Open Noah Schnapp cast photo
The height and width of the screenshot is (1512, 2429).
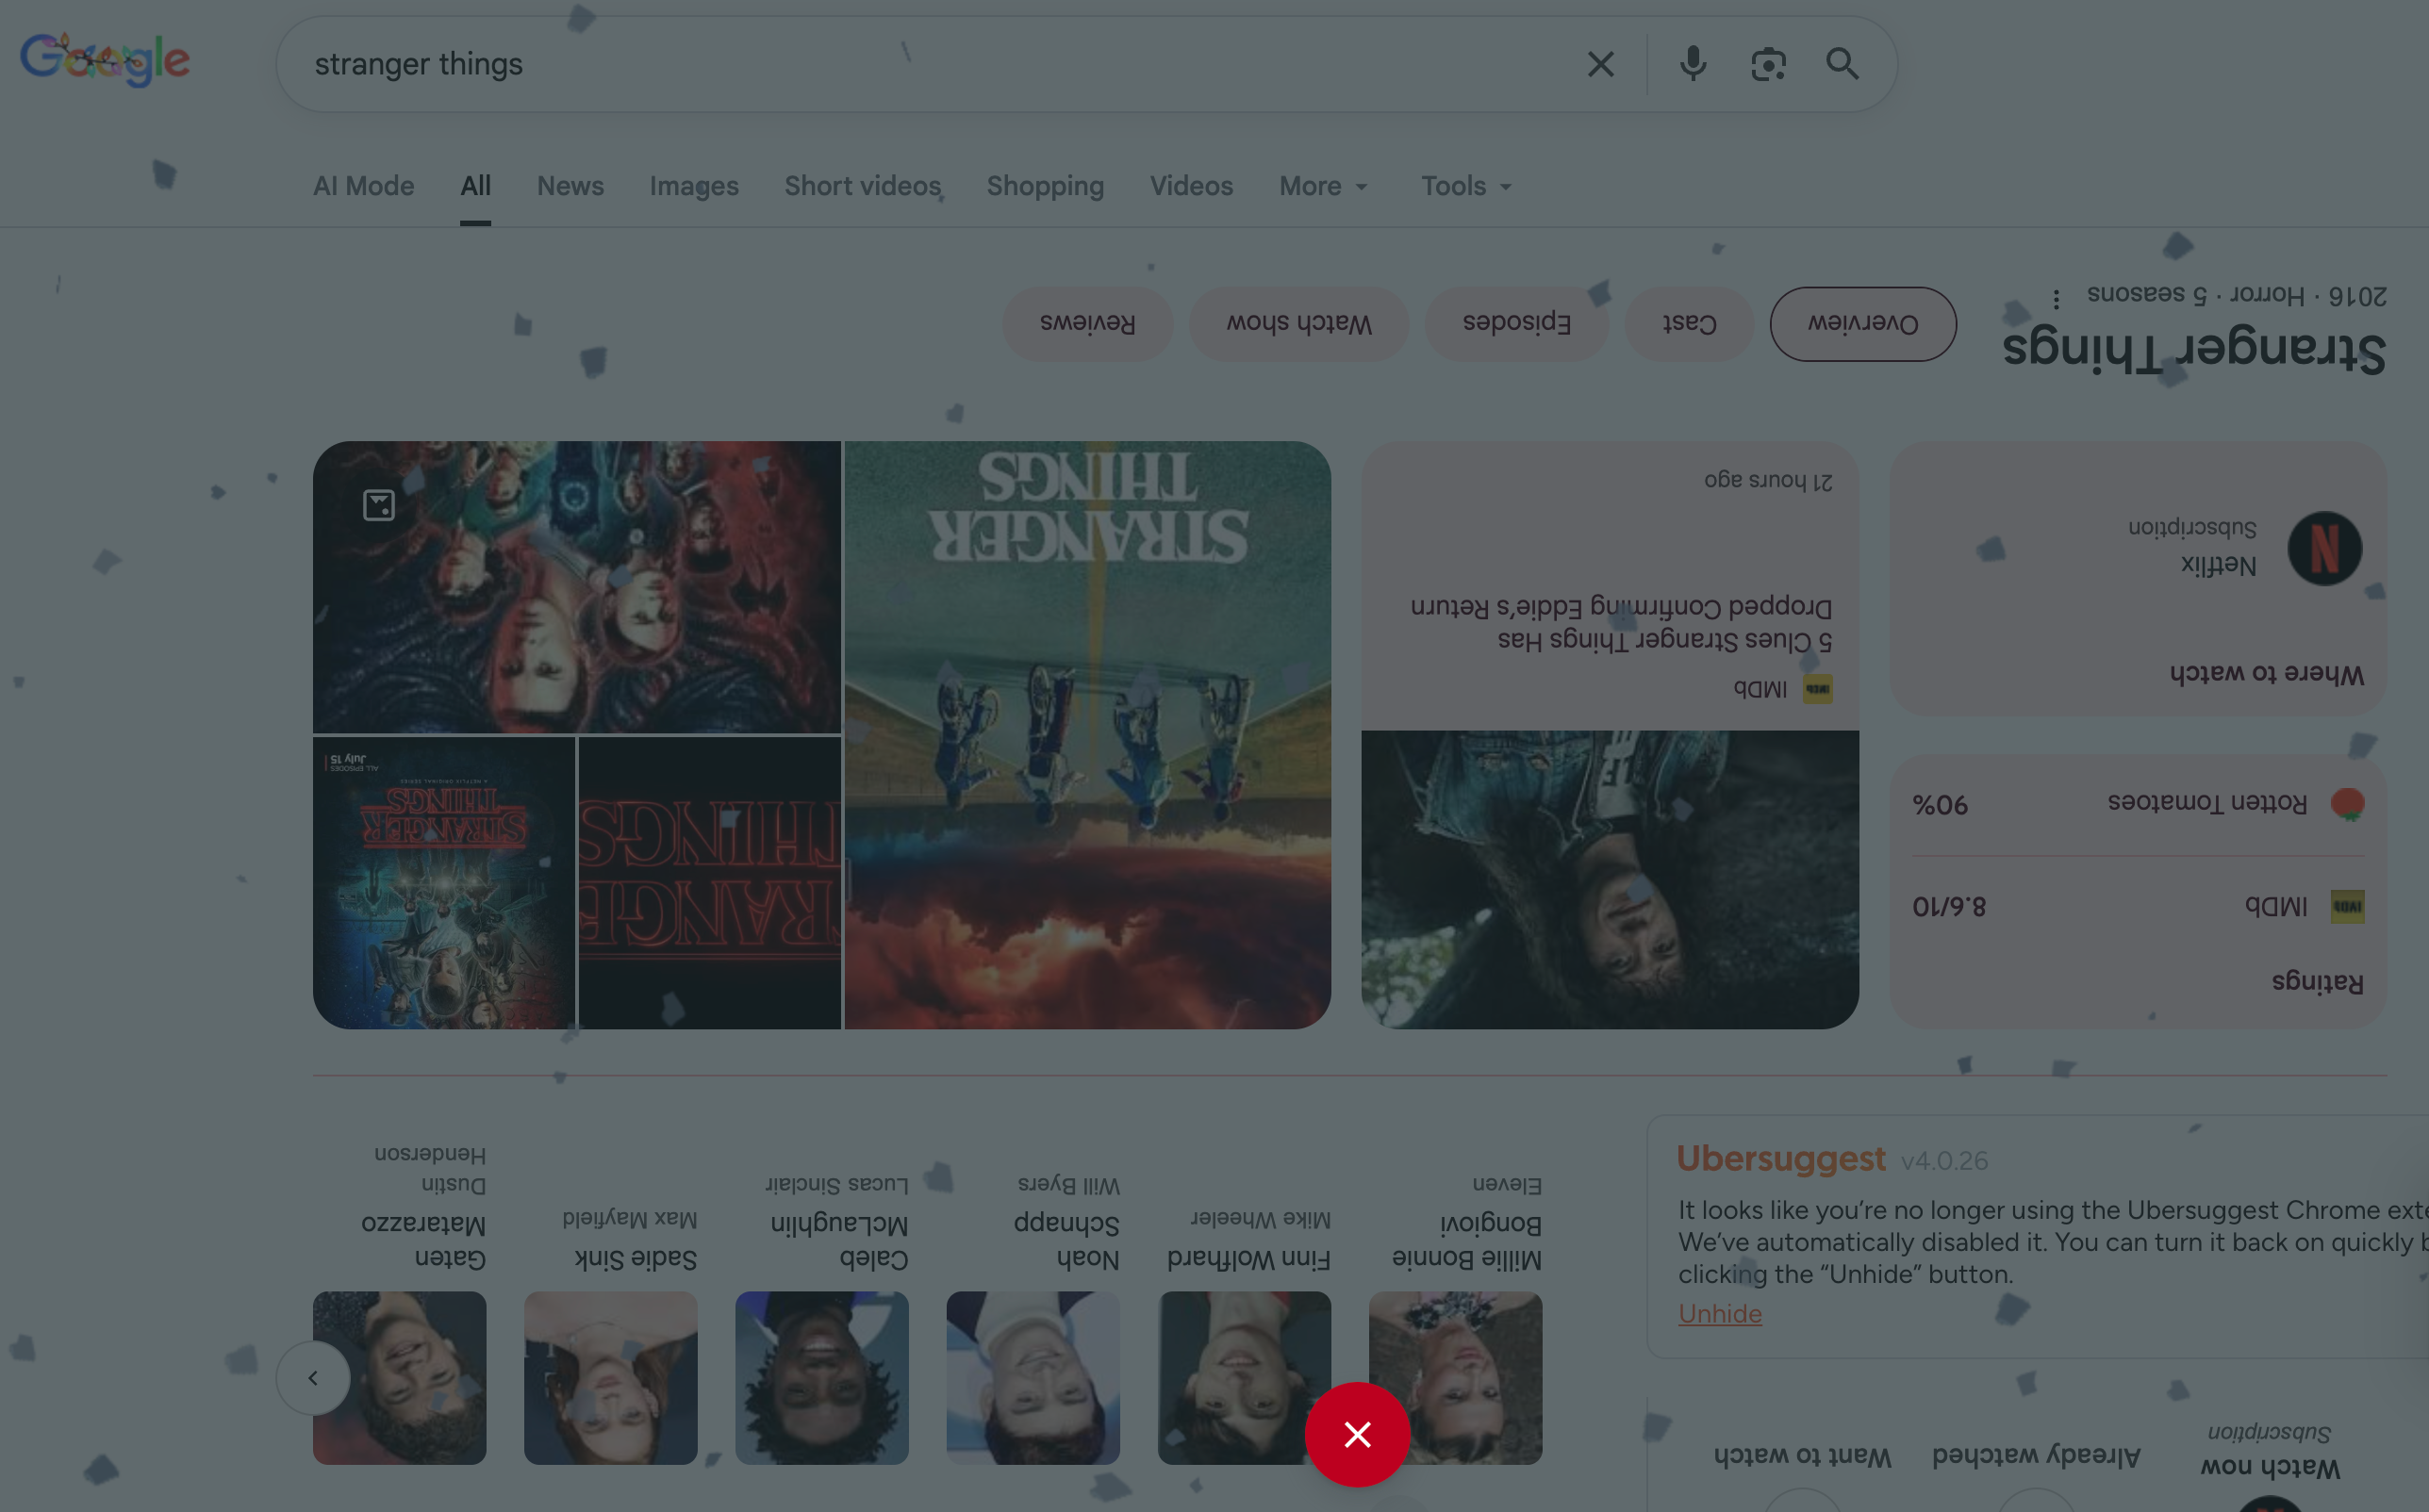click(x=1033, y=1378)
